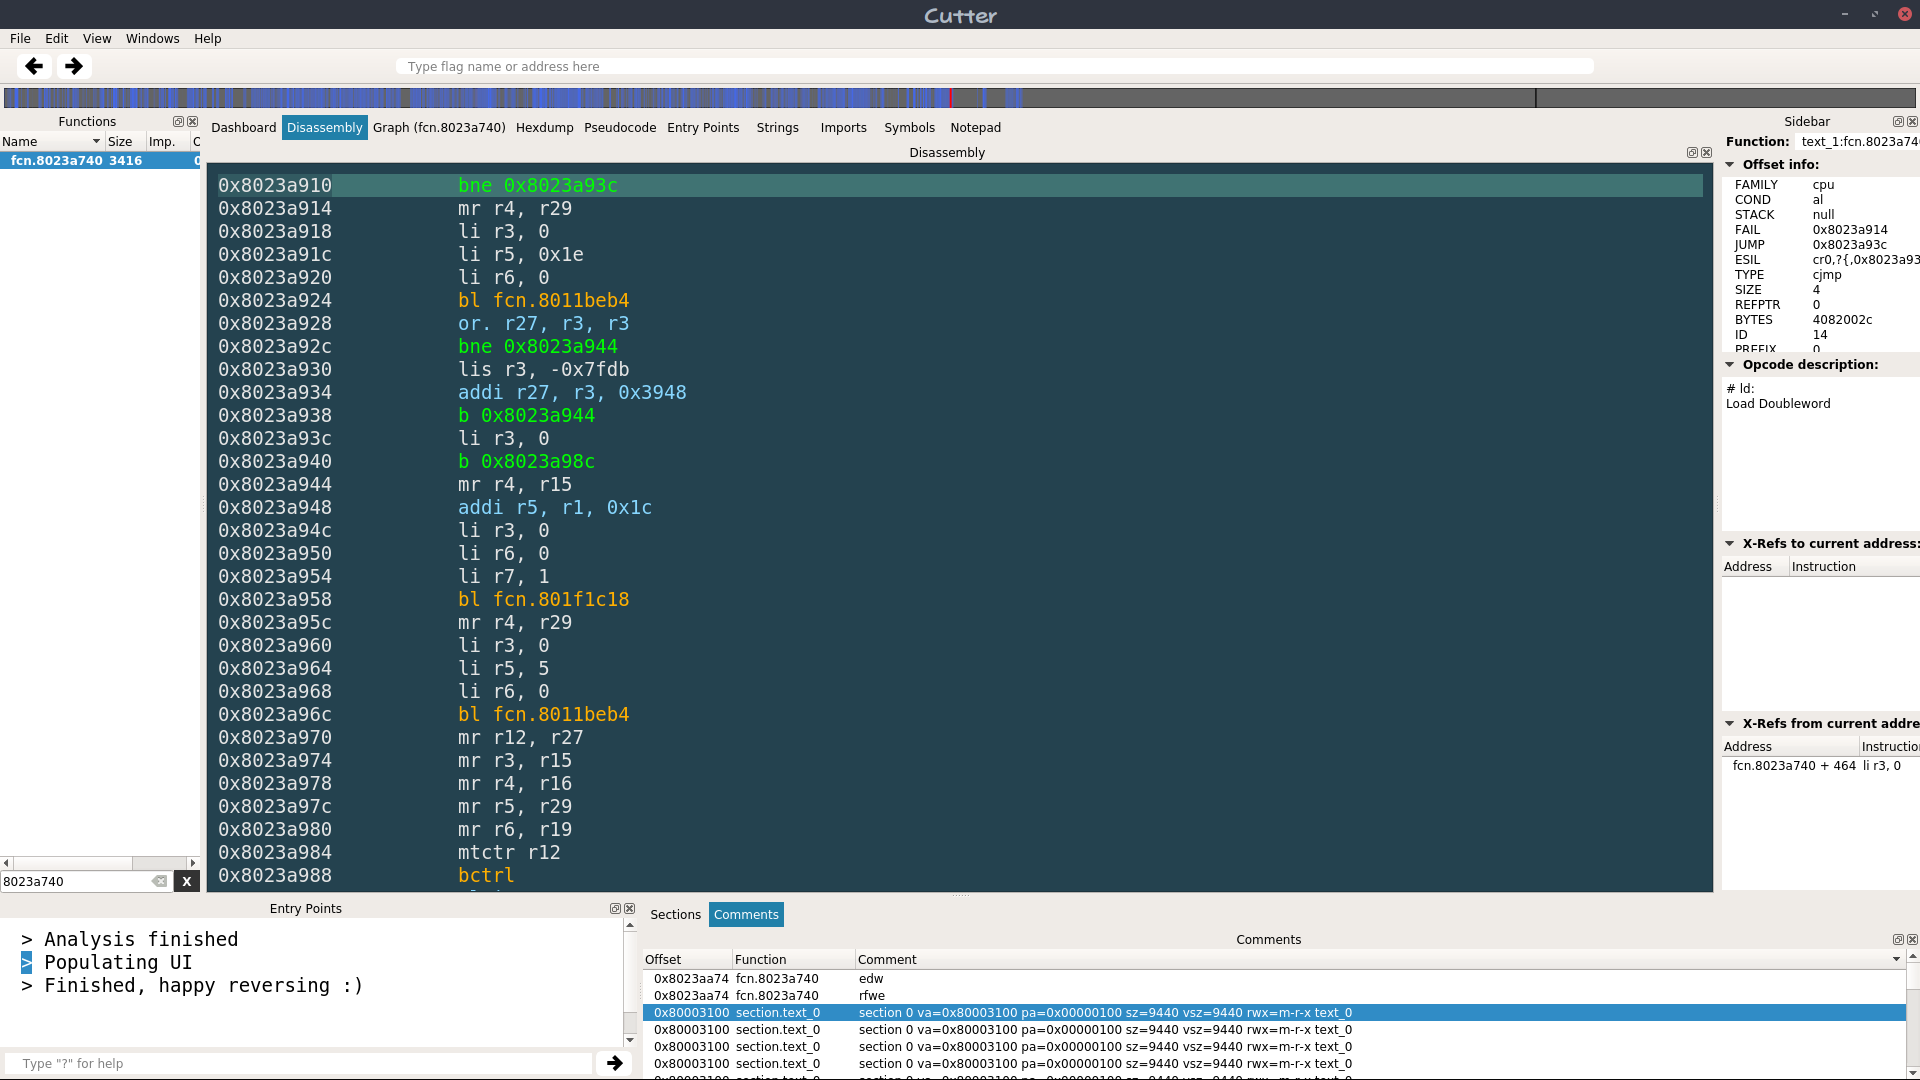Click the flag name or address field
The height and width of the screenshot is (1080, 1920).
coord(995,66)
